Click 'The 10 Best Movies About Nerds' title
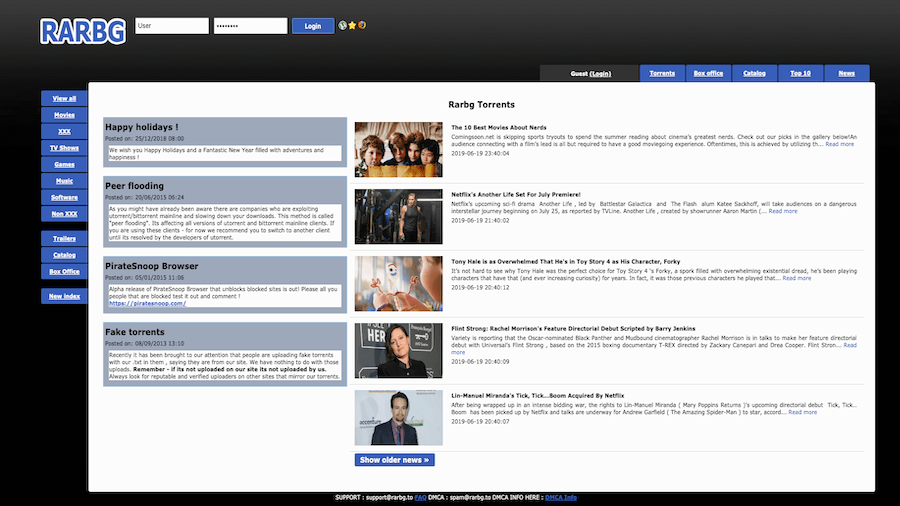Image resolution: width=900 pixels, height=506 pixels. point(499,128)
